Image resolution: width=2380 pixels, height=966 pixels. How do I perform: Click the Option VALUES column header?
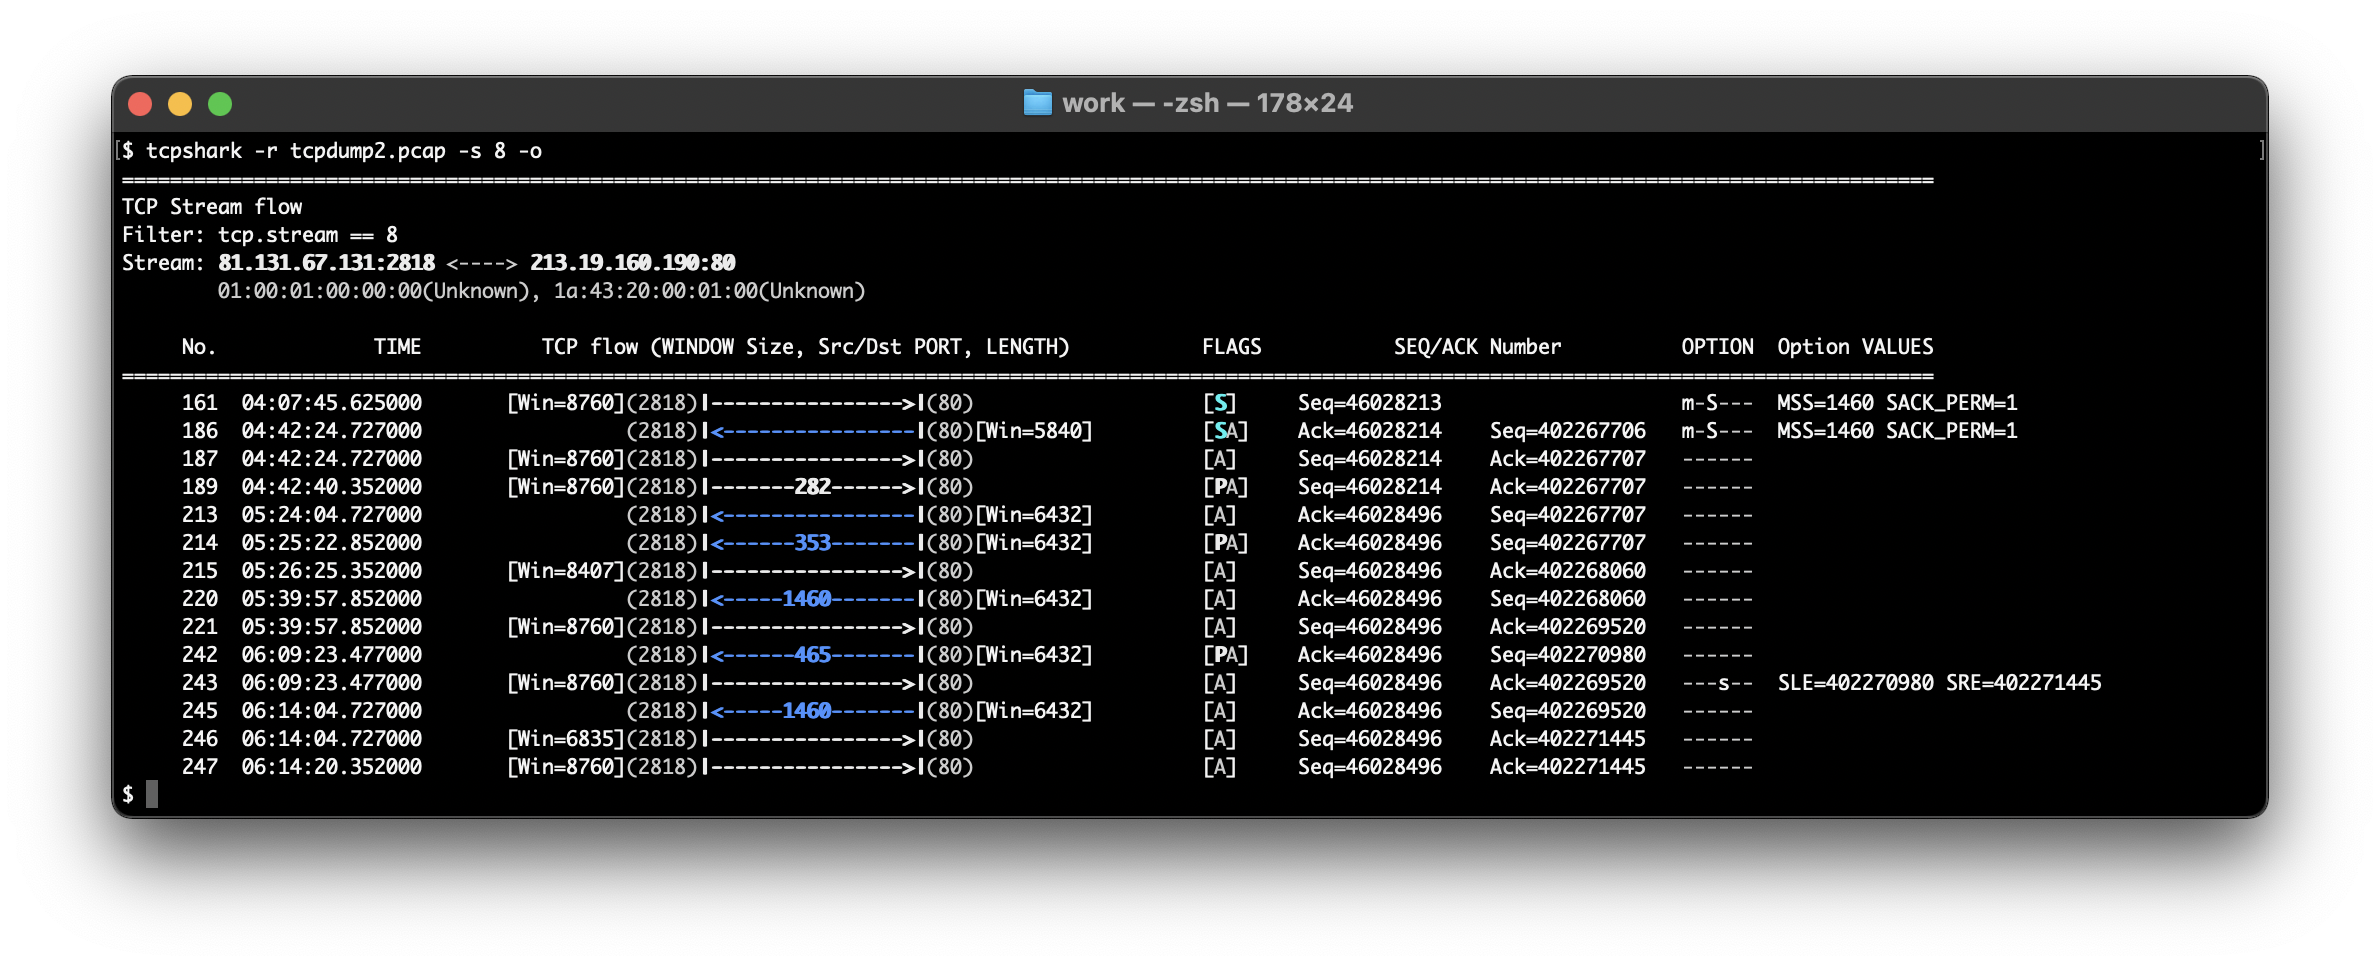click(x=1855, y=347)
